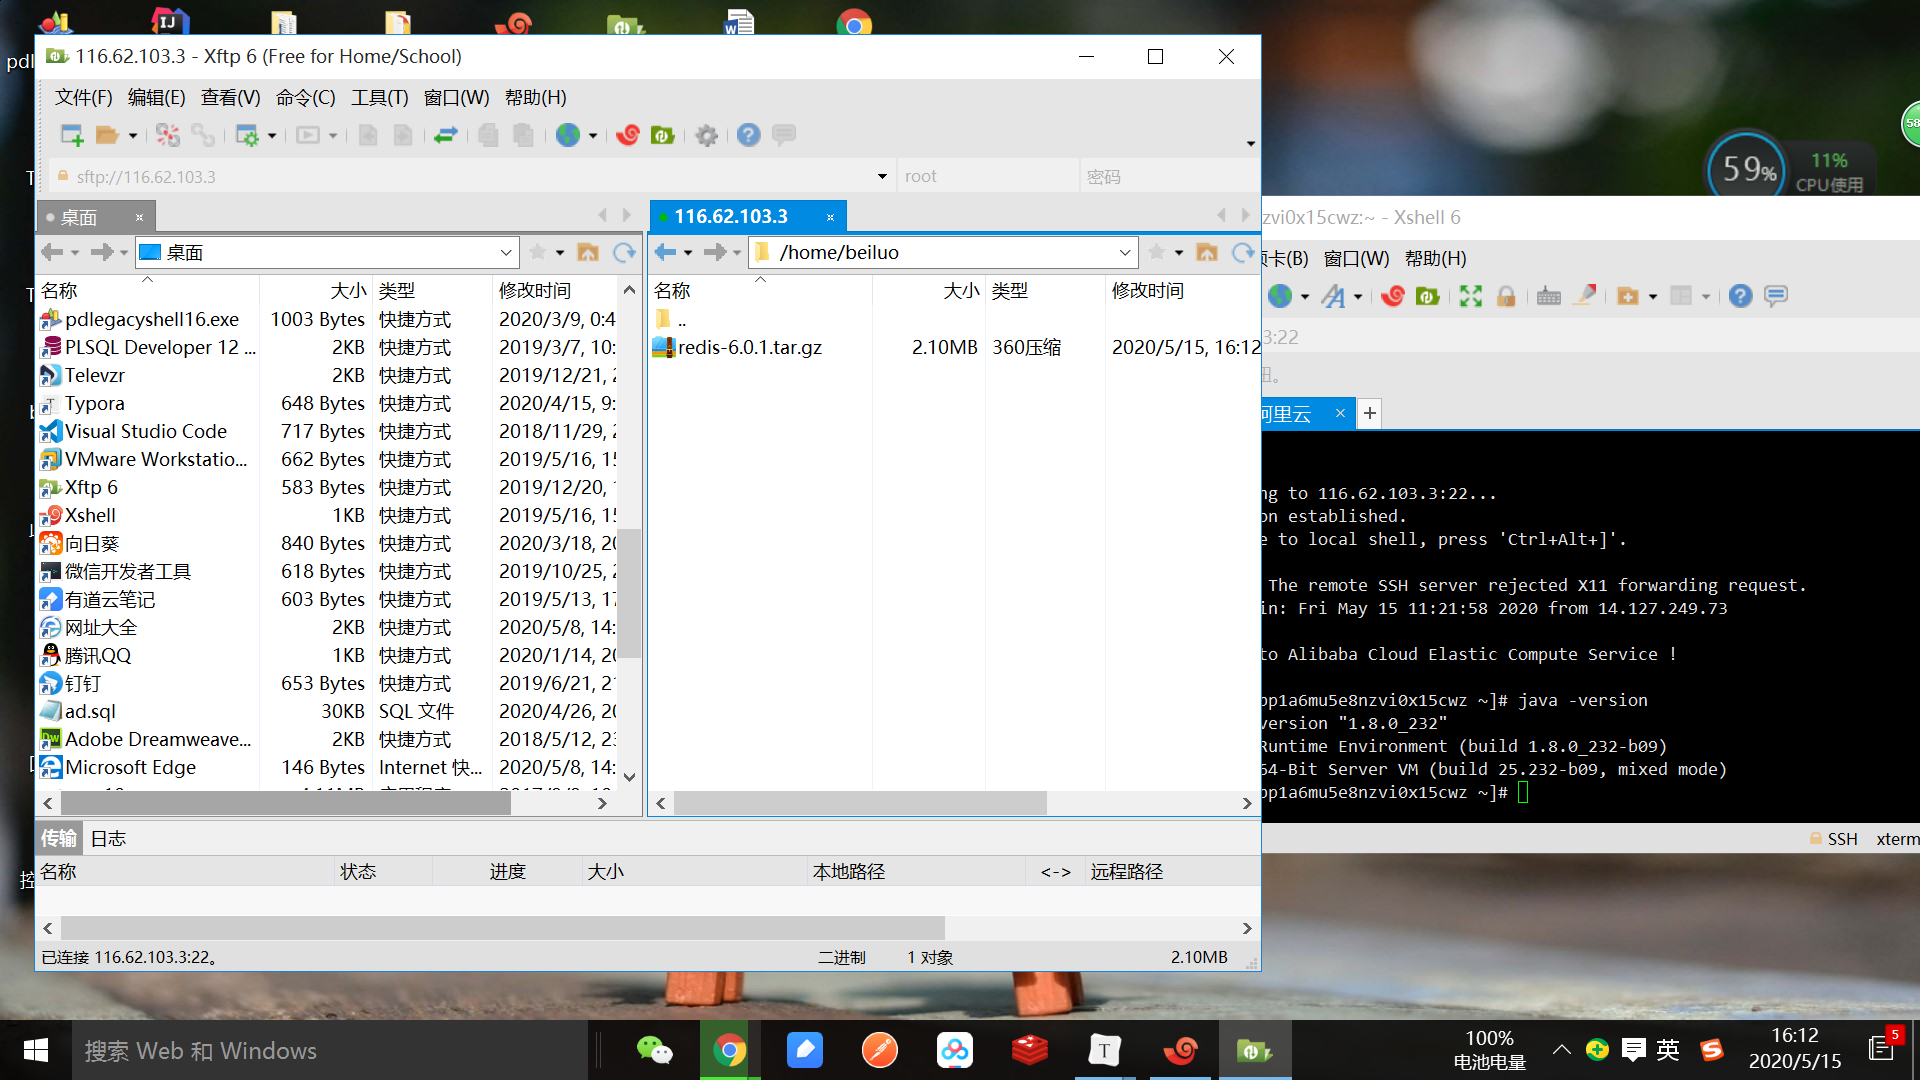Select redis-6.0.1.tar.gz file in remote pane

coord(749,348)
